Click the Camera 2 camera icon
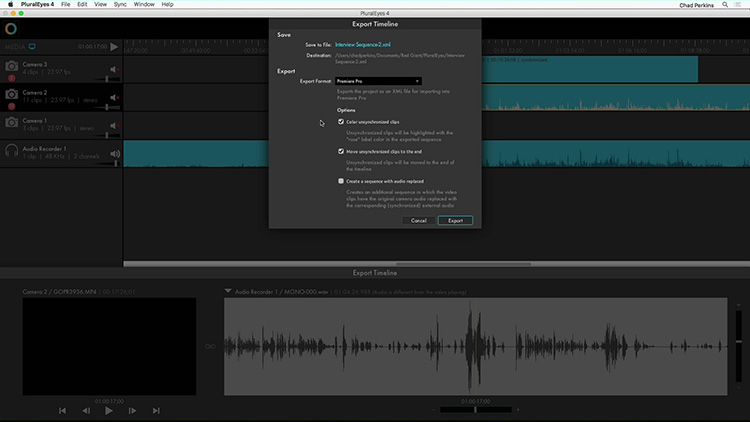The height and width of the screenshot is (422, 750). [x=11, y=94]
